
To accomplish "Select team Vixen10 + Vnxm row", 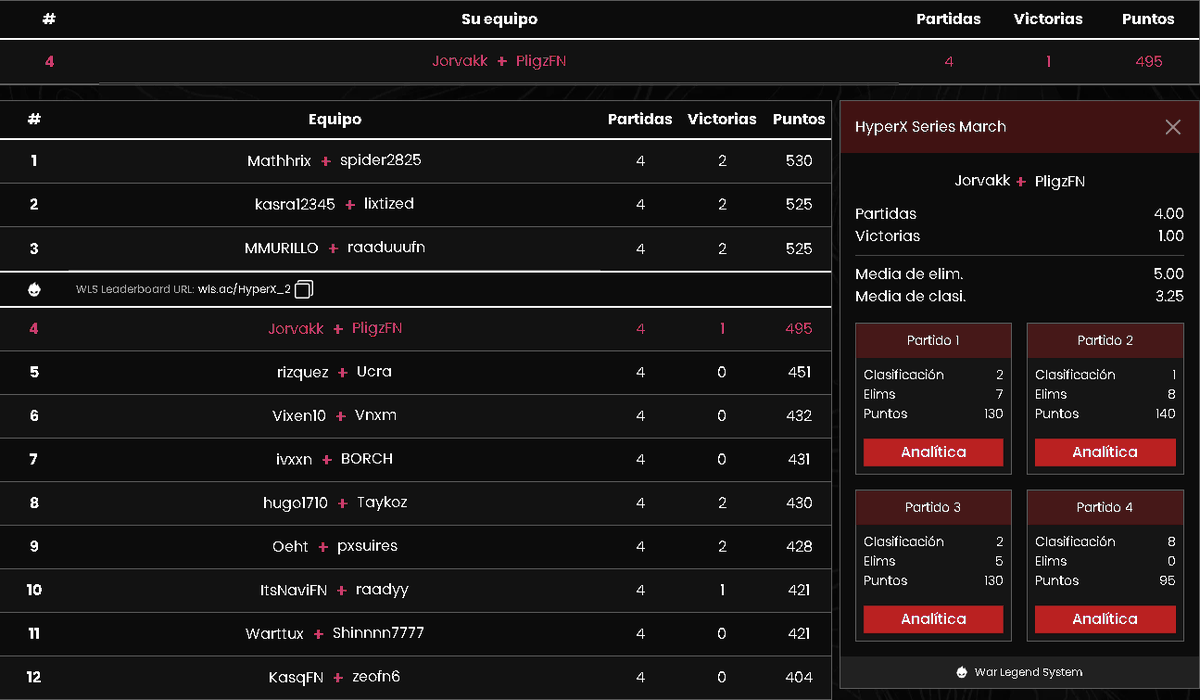I will [415, 416].
